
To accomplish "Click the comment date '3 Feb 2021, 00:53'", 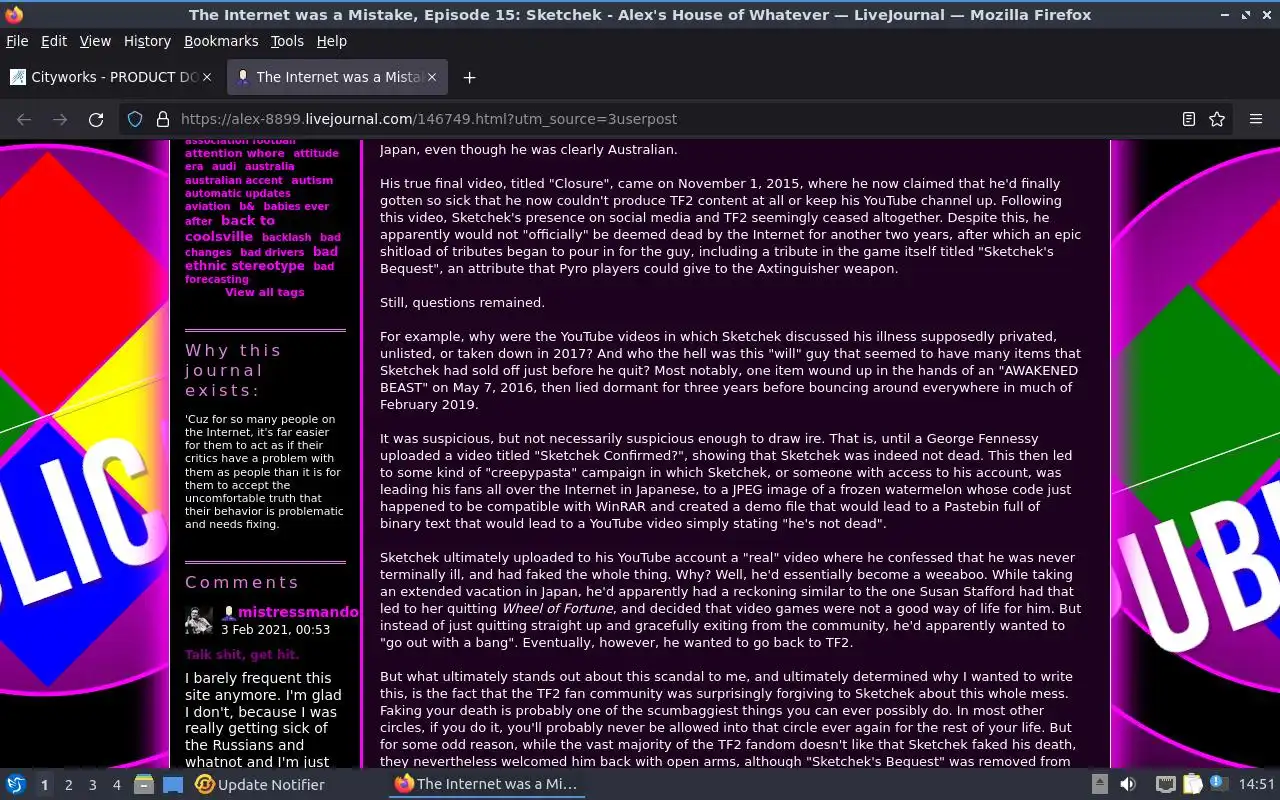I will pyautogui.click(x=275, y=630).
